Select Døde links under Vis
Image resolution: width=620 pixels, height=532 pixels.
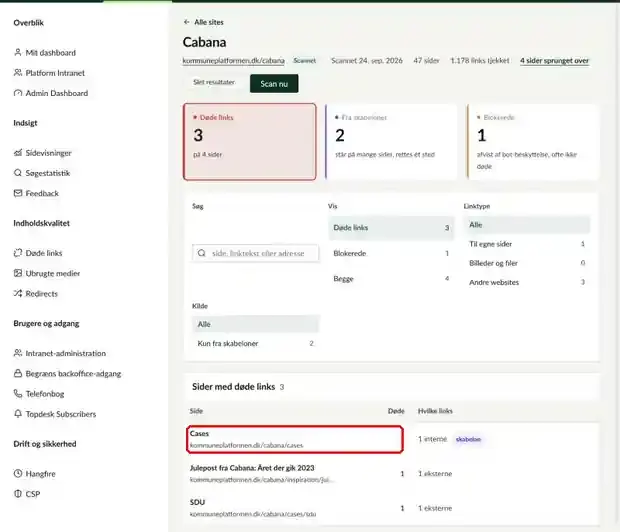point(391,228)
